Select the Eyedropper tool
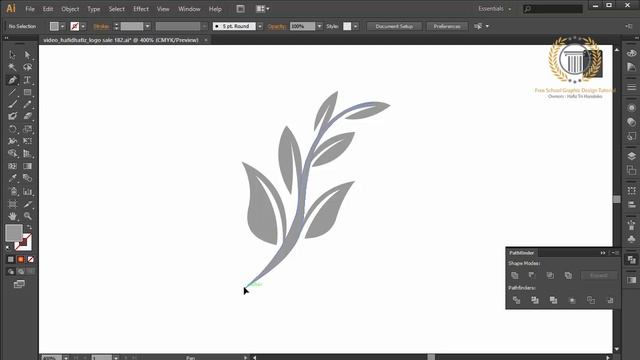The image size is (640, 360). [x=12, y=178]
